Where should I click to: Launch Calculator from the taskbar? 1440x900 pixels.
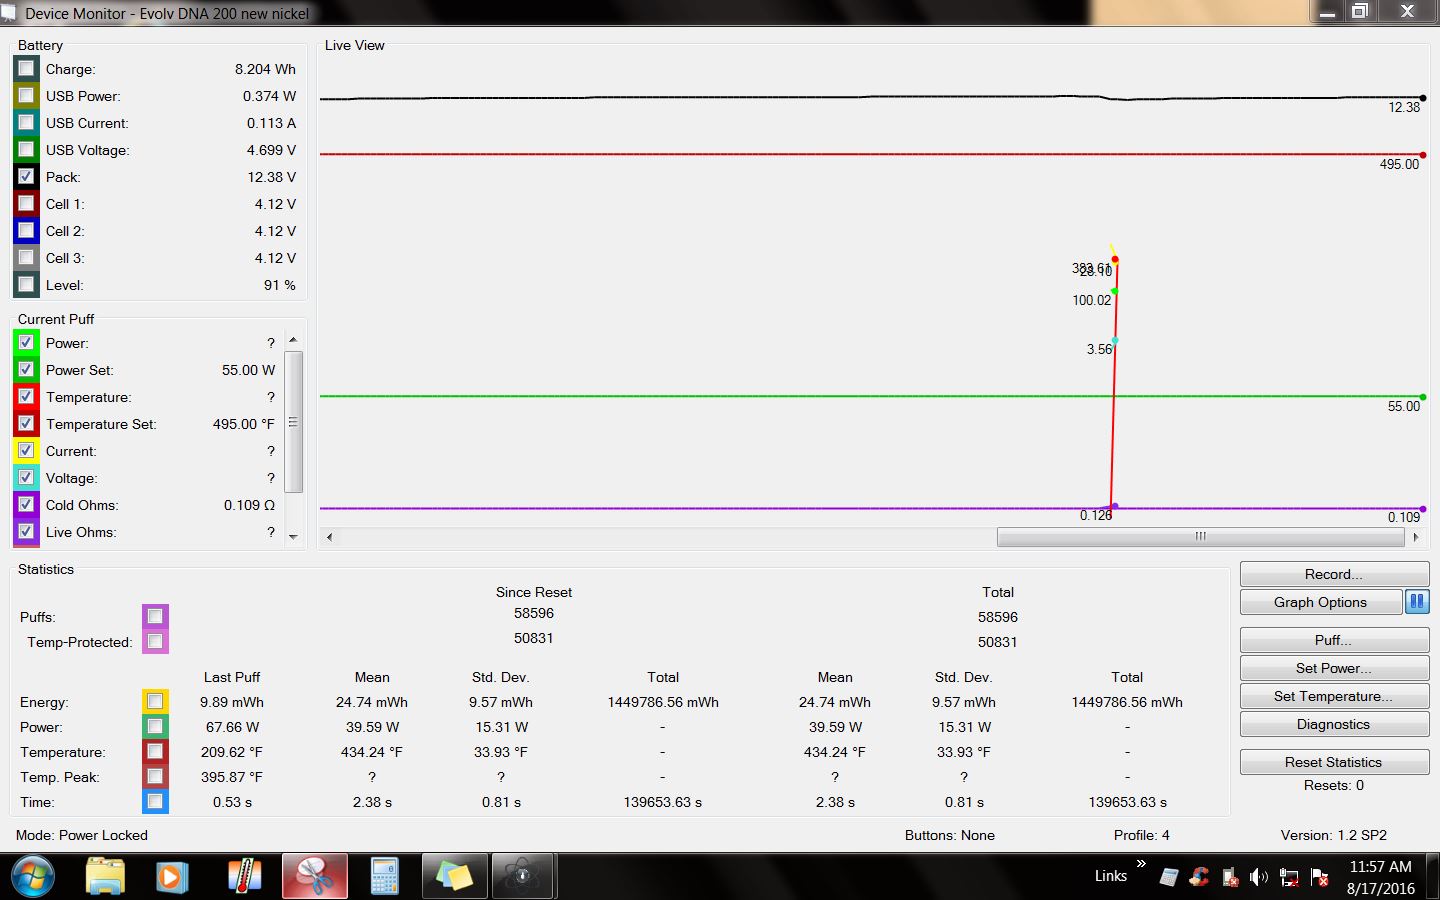click(x=384, y=877)
